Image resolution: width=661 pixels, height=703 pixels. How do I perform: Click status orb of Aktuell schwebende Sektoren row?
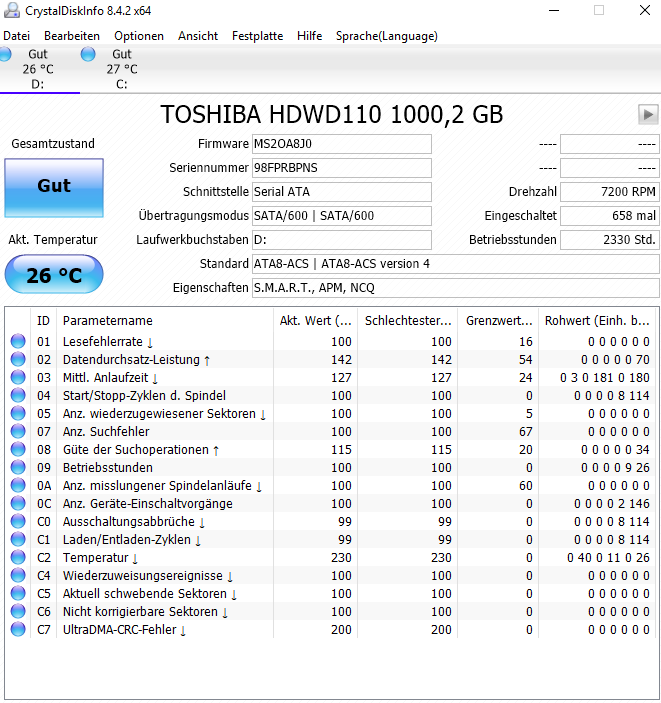[18, 593]
